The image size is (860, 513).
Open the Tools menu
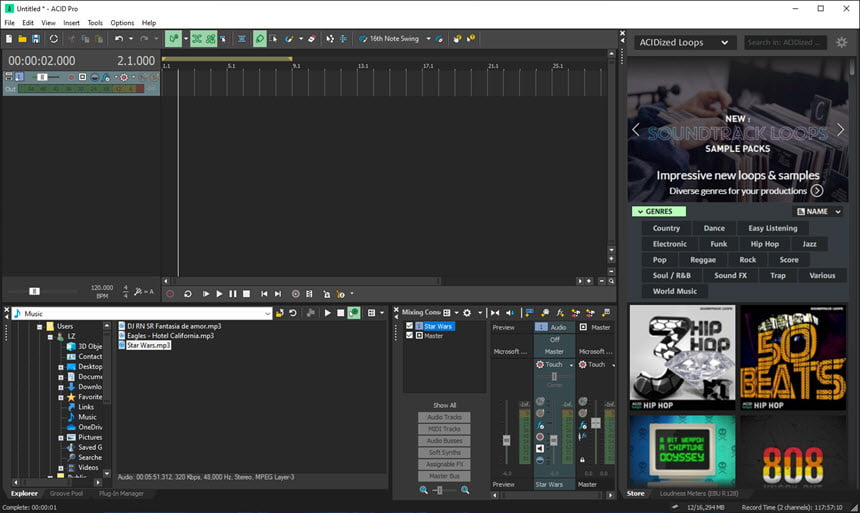tap(95, 23)
